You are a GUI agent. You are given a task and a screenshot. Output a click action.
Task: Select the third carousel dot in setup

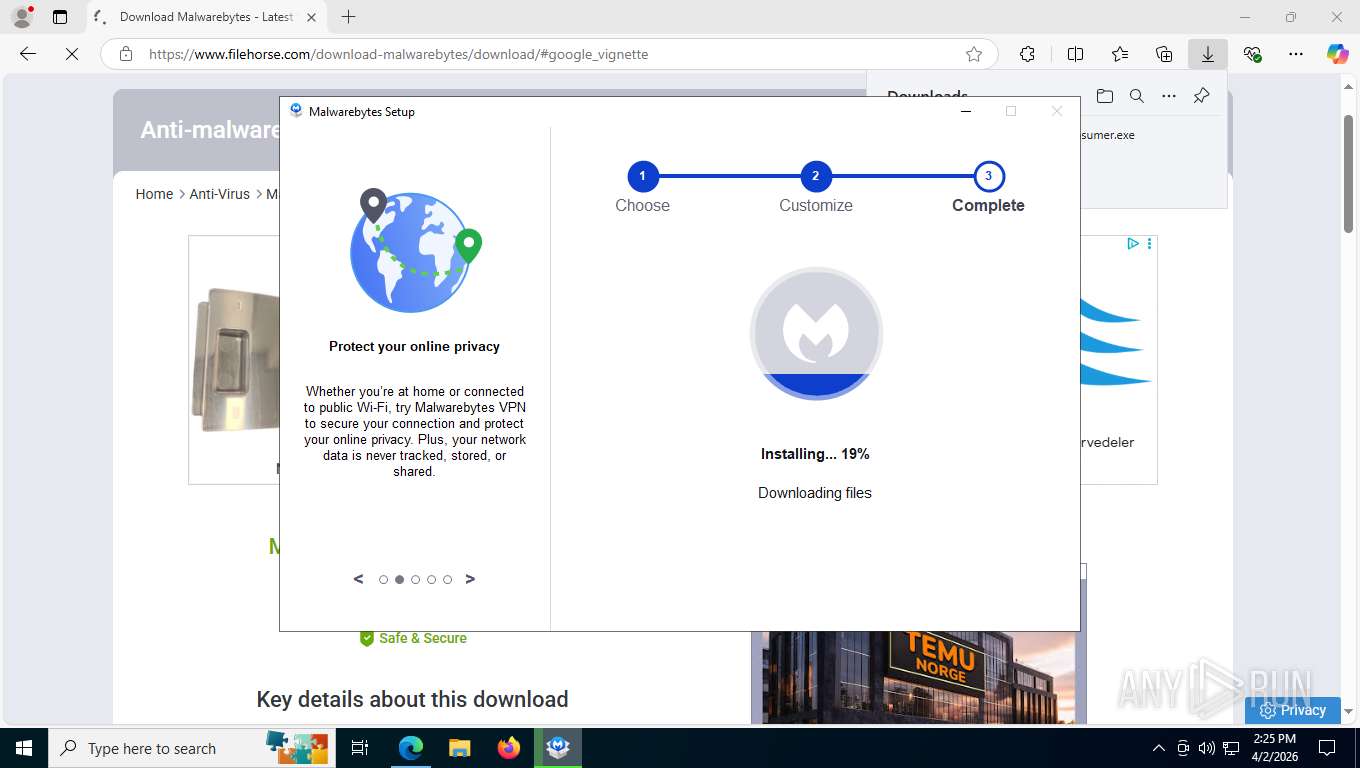tap(415, 579)
